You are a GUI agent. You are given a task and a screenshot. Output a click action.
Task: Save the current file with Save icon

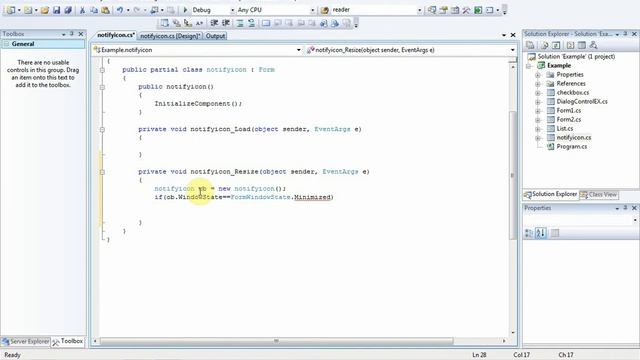(56, 10)
